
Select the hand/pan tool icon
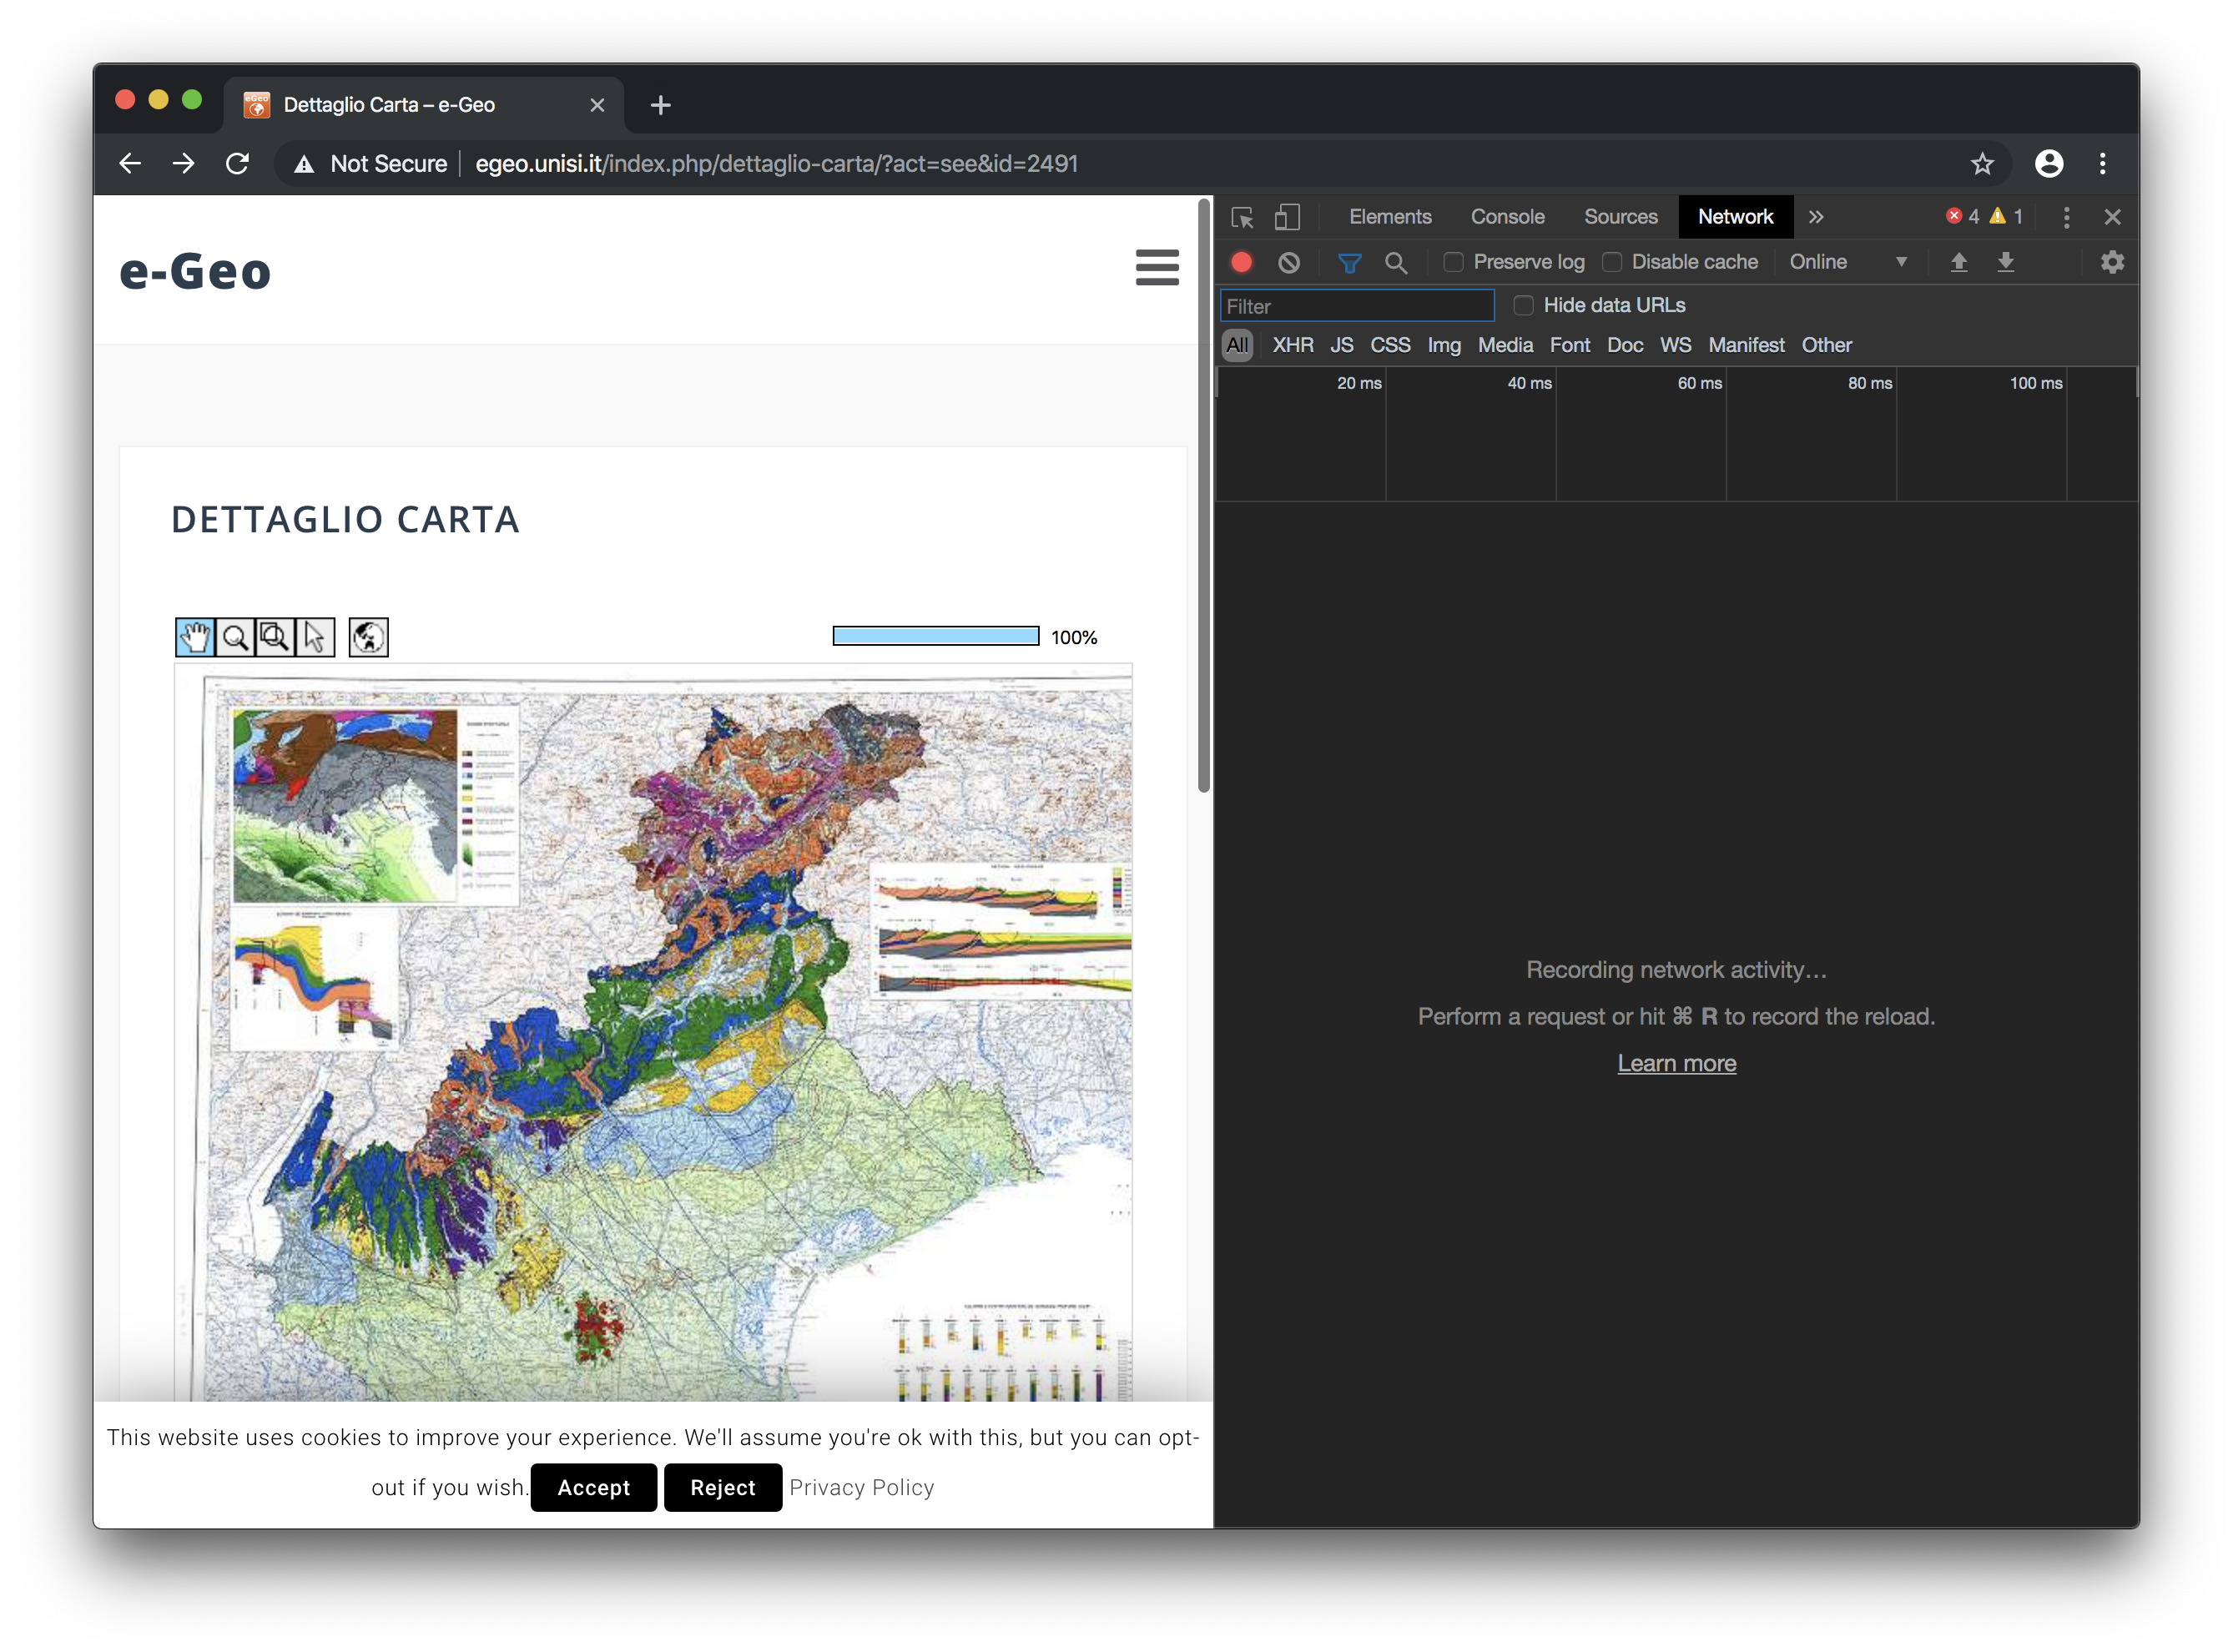(x=194, y=637)
